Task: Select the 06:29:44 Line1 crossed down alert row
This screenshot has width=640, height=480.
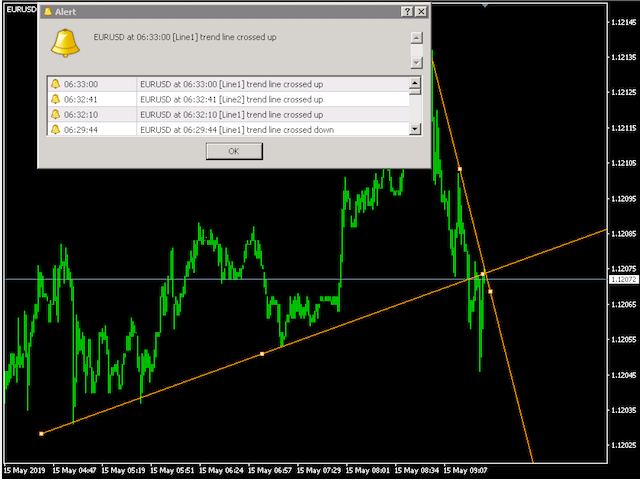Action: click(229, 130)
